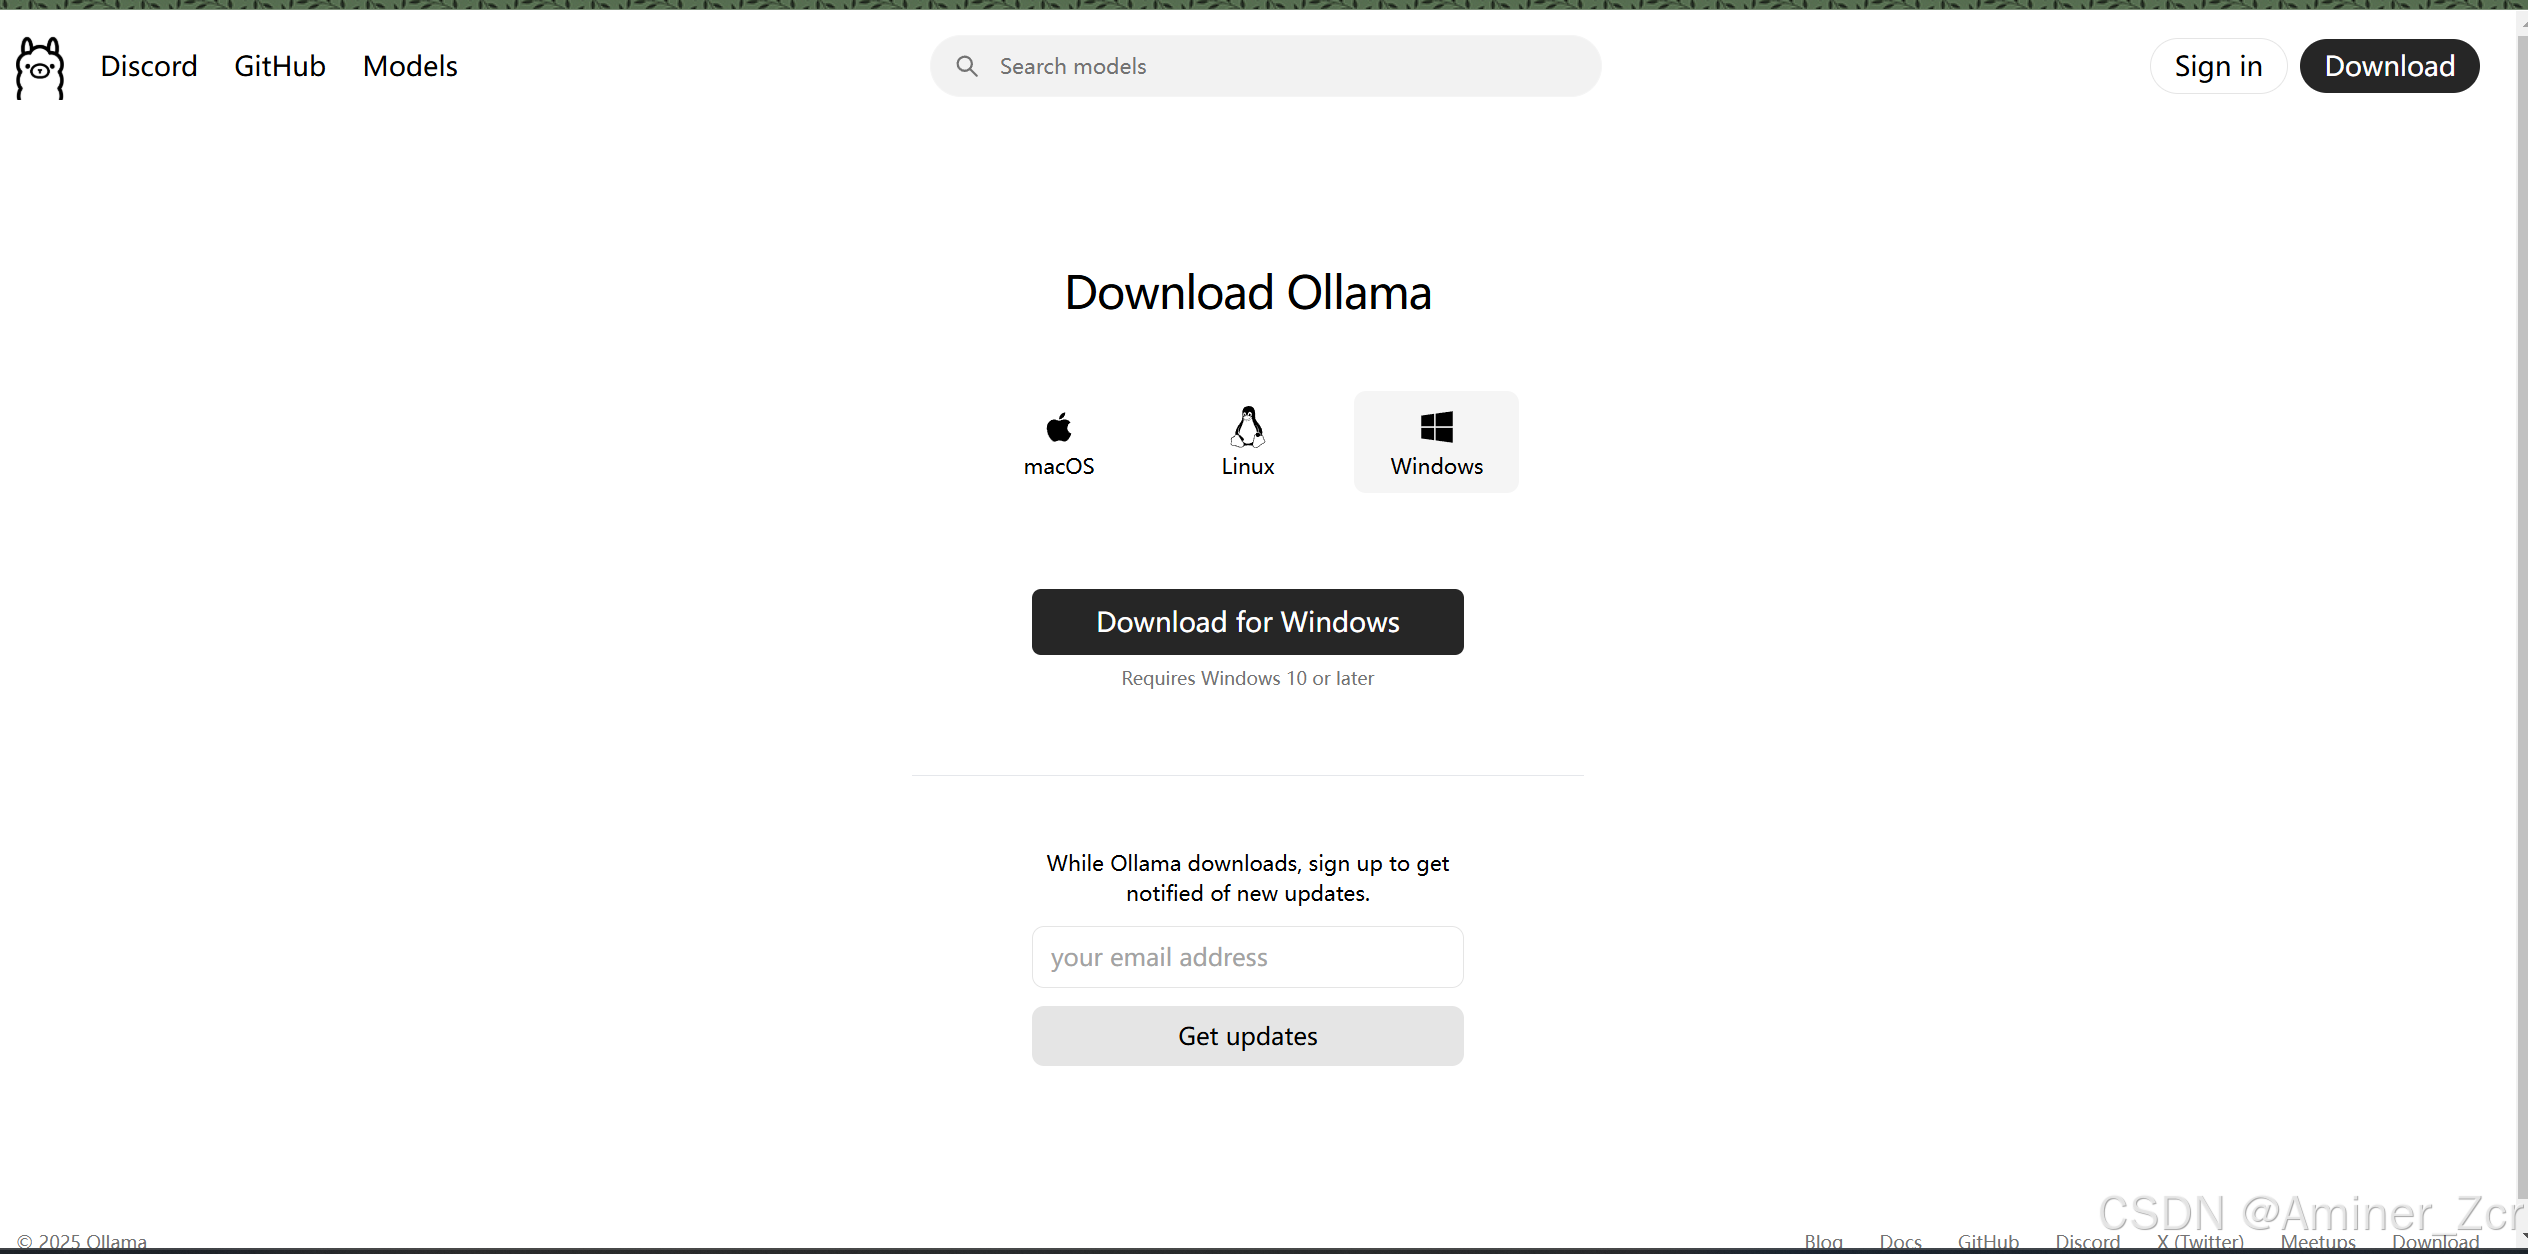This screenshot has width=2528, height=1254.
Task: Click the footer GitHub link
Action: click(1988, 1241)
